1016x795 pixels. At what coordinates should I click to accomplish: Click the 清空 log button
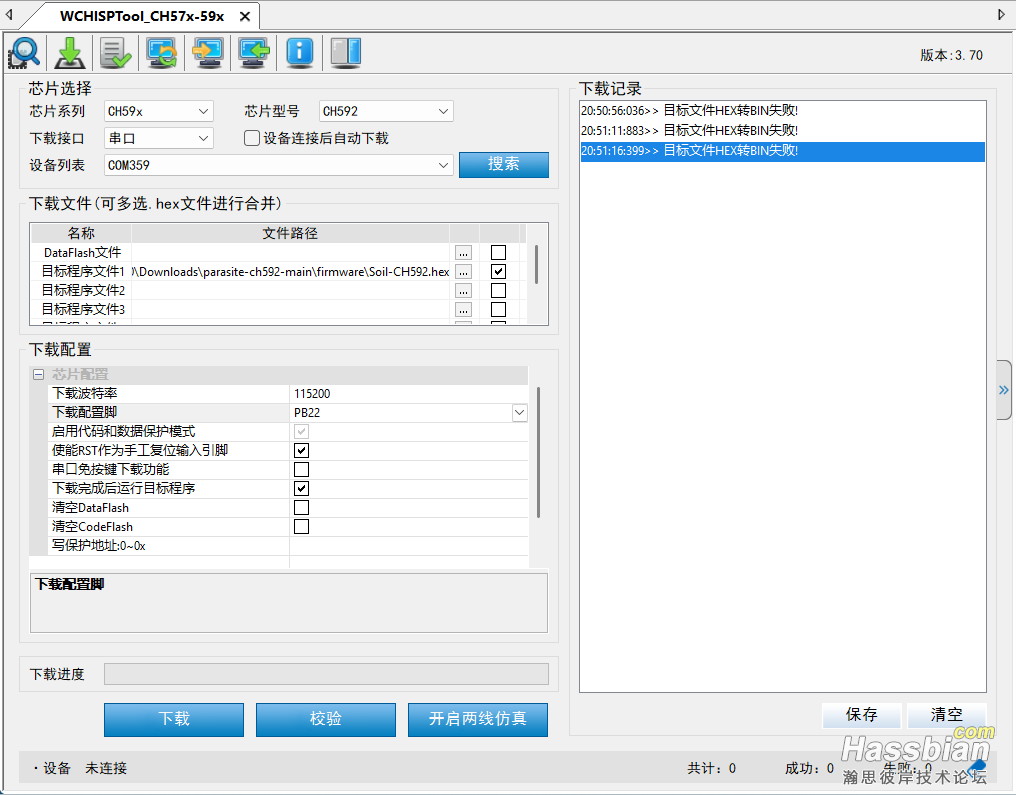(946, 715)
